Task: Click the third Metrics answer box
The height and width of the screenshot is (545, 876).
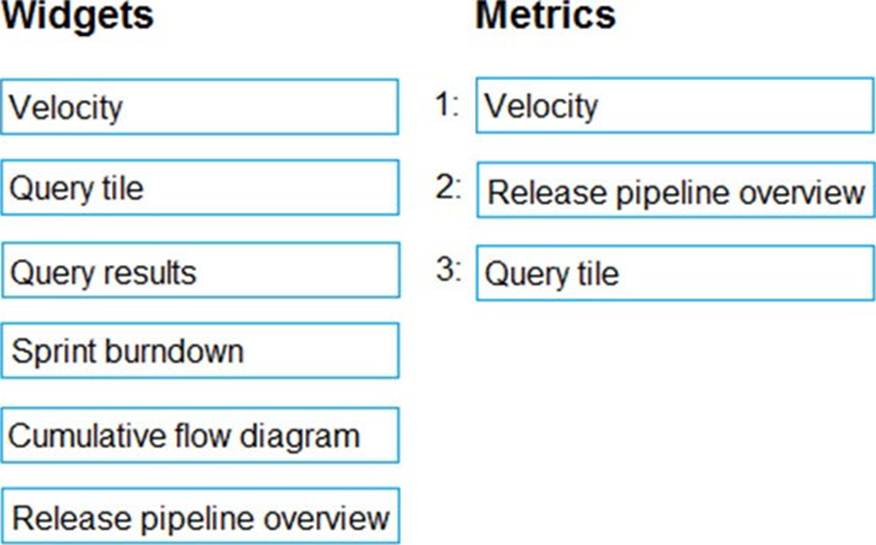Action: pos(674,272)
